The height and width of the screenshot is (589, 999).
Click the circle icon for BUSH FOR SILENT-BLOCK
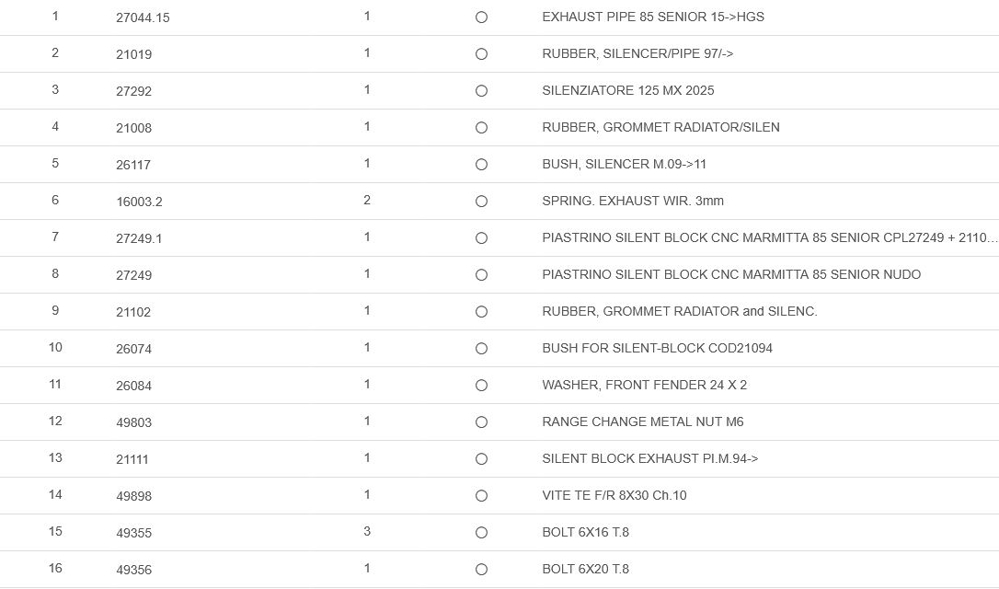click(x=481, y=348)
